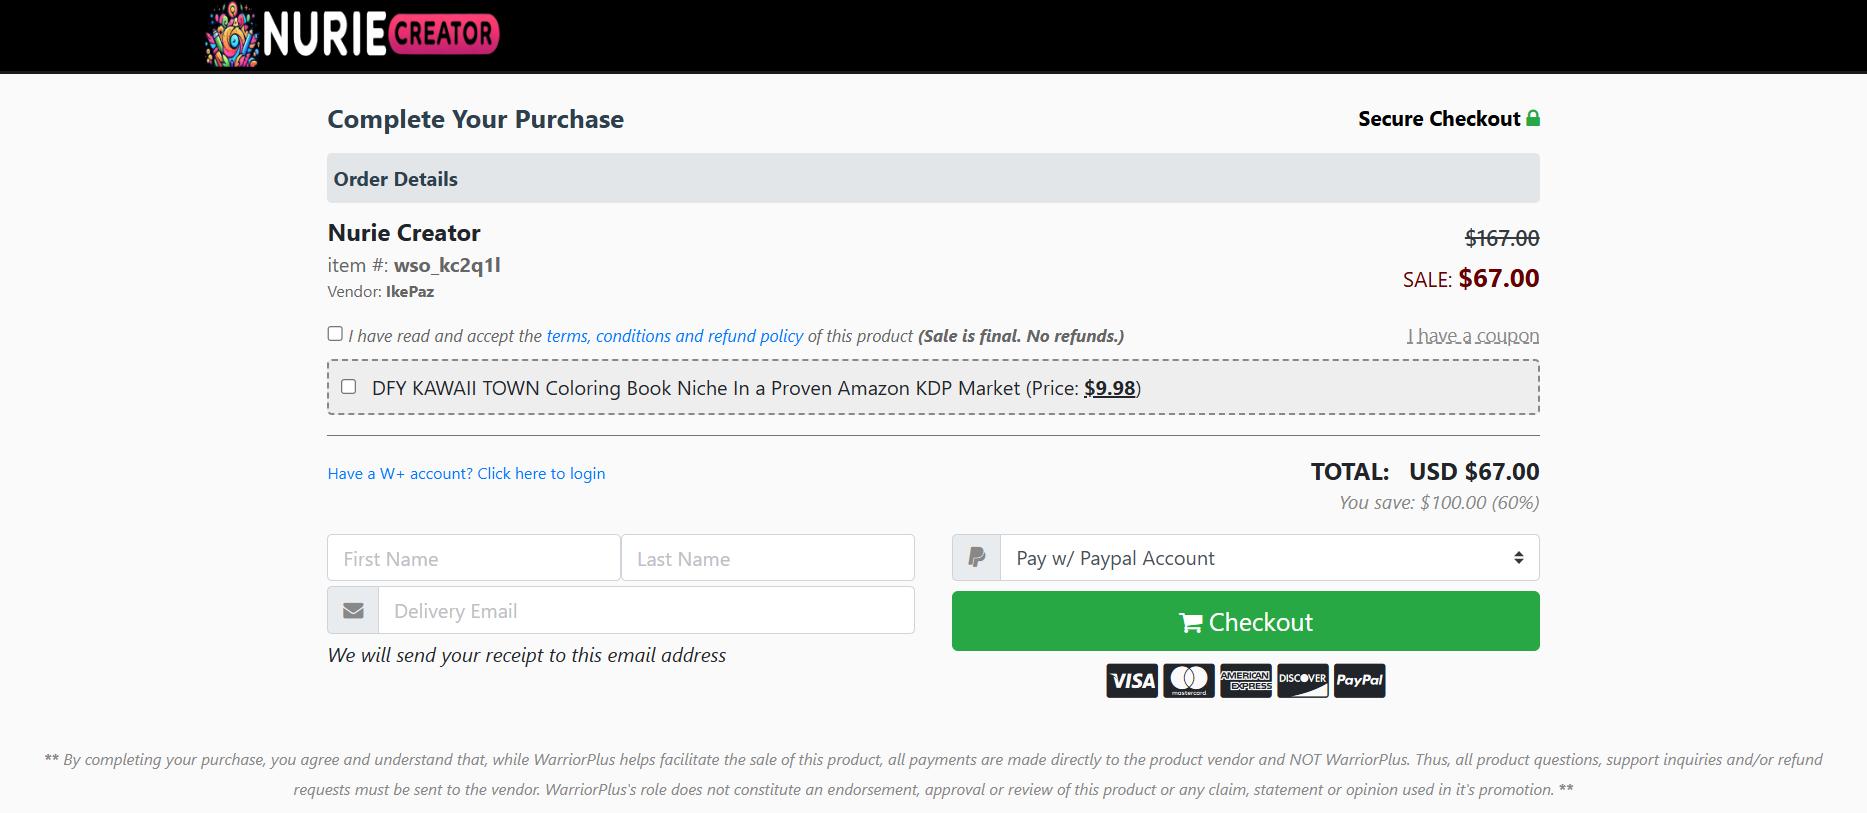This screenshot has width=1867, height=813.
Task: Click the item number wso_kc2q1l
Action: point(447,265)
